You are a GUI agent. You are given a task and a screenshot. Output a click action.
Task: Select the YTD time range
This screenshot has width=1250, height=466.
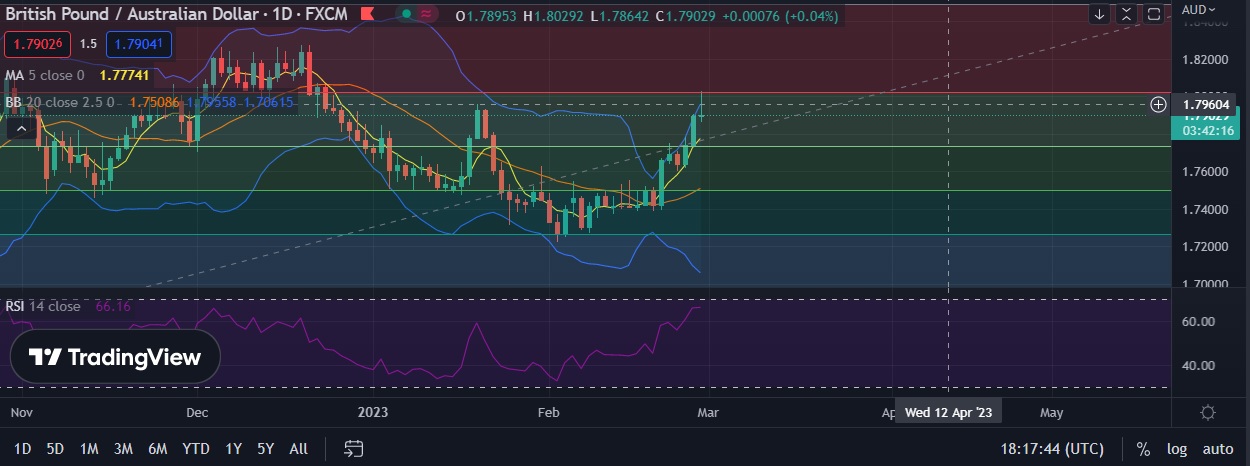tap(195, 449)
